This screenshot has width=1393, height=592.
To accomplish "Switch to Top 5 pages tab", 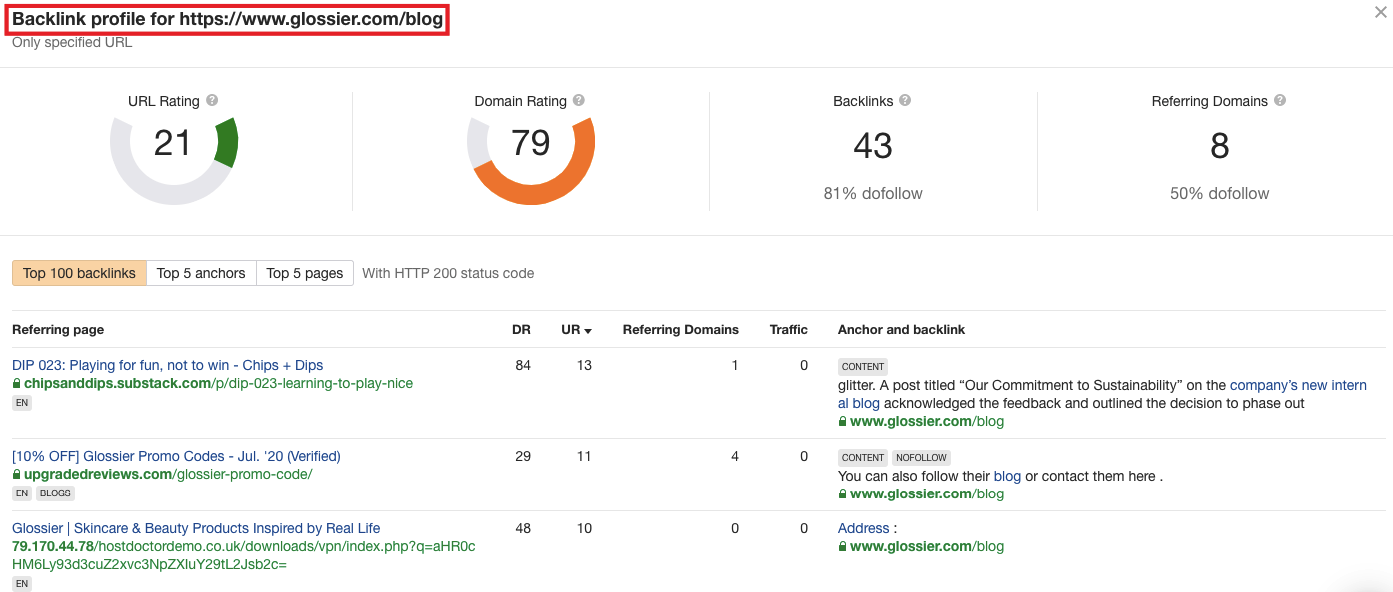I will [x=305, y=273].
